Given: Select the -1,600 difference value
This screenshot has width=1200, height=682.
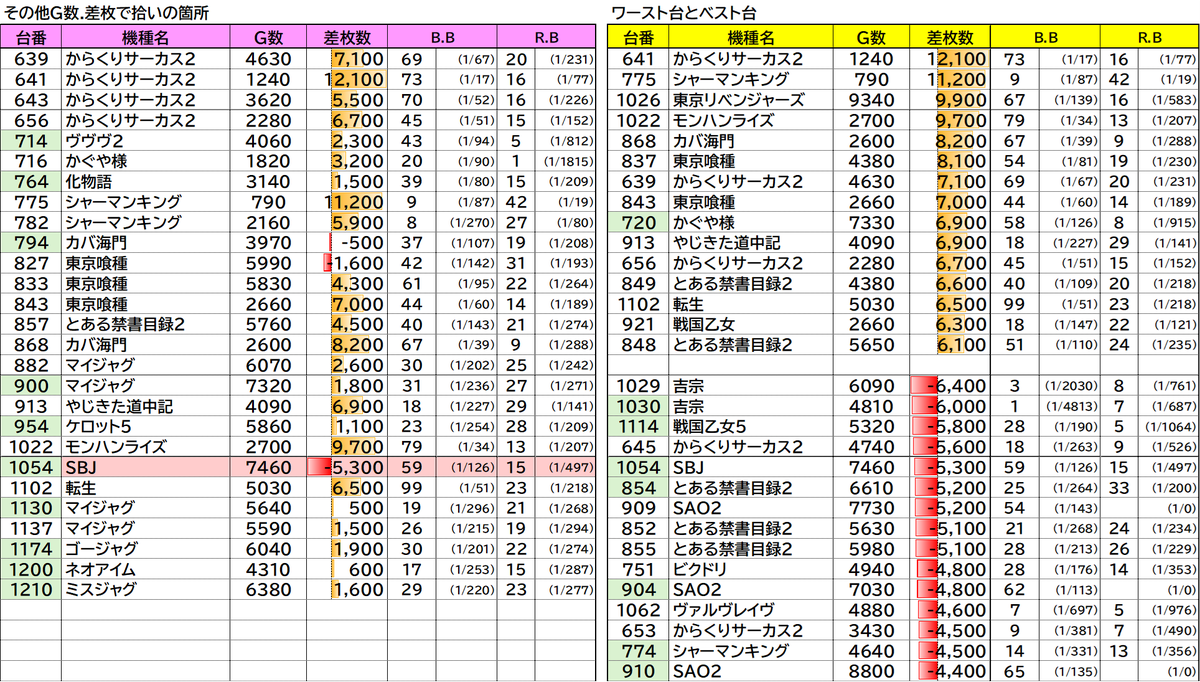Looking at the screenshot, I should 348,263.
